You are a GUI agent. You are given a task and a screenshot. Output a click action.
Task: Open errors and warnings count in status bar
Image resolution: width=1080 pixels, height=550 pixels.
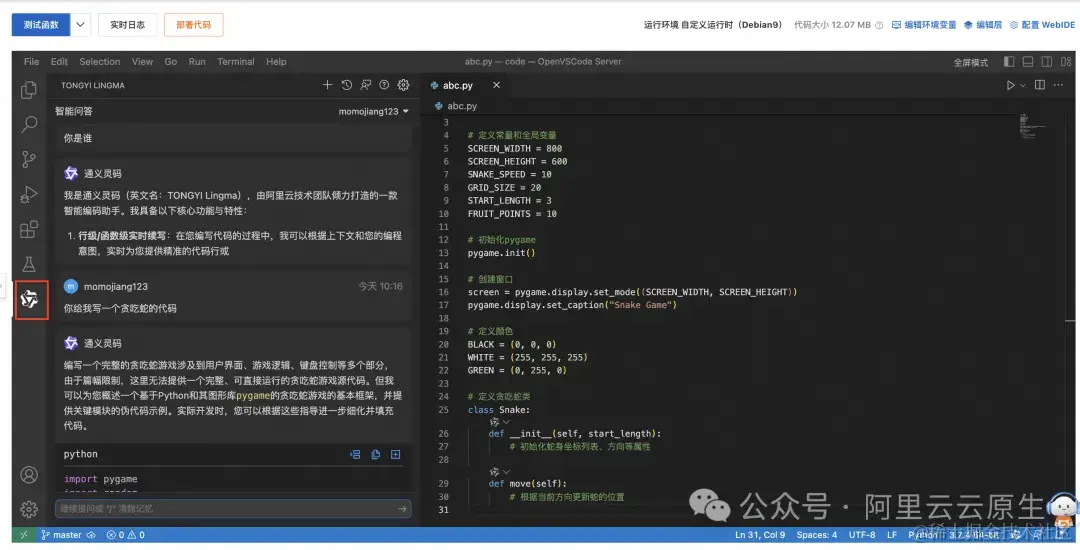click(125, 535)
